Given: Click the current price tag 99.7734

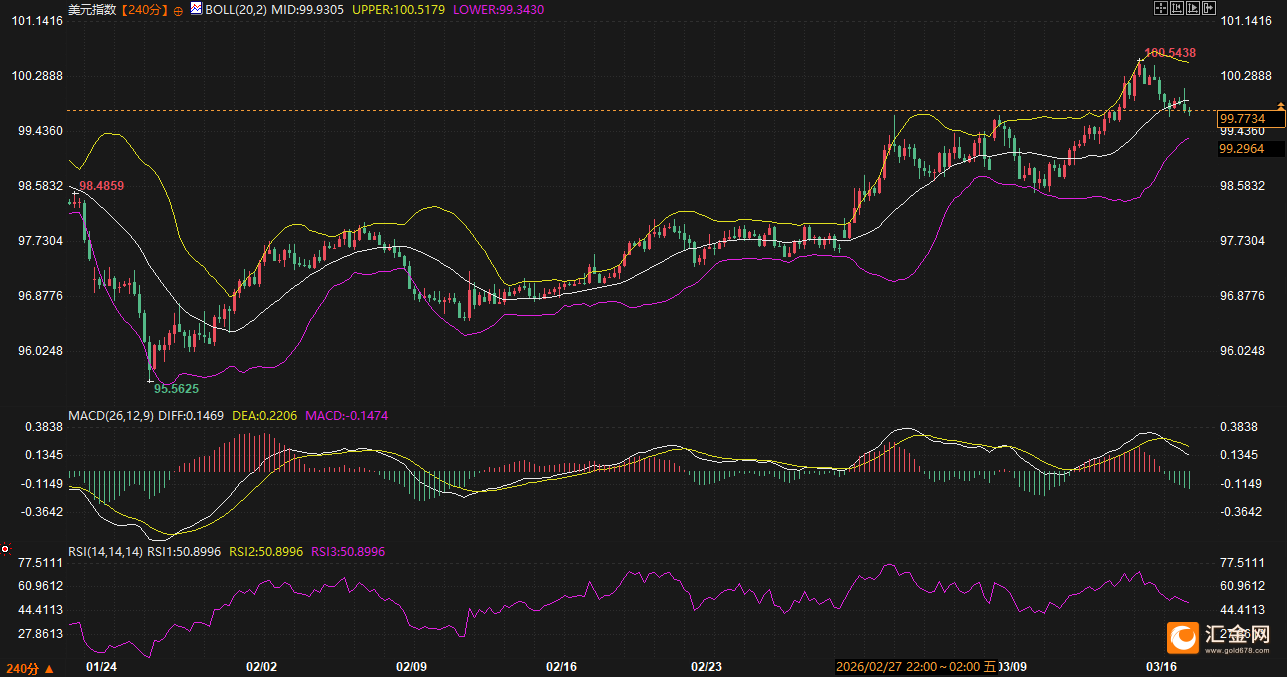Looking at the screenshot, I should (x=1242, y=119).
